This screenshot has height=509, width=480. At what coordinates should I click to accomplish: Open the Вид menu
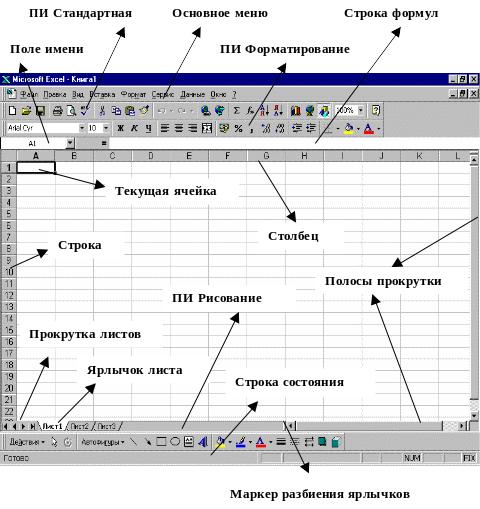[x=78, y=95]
